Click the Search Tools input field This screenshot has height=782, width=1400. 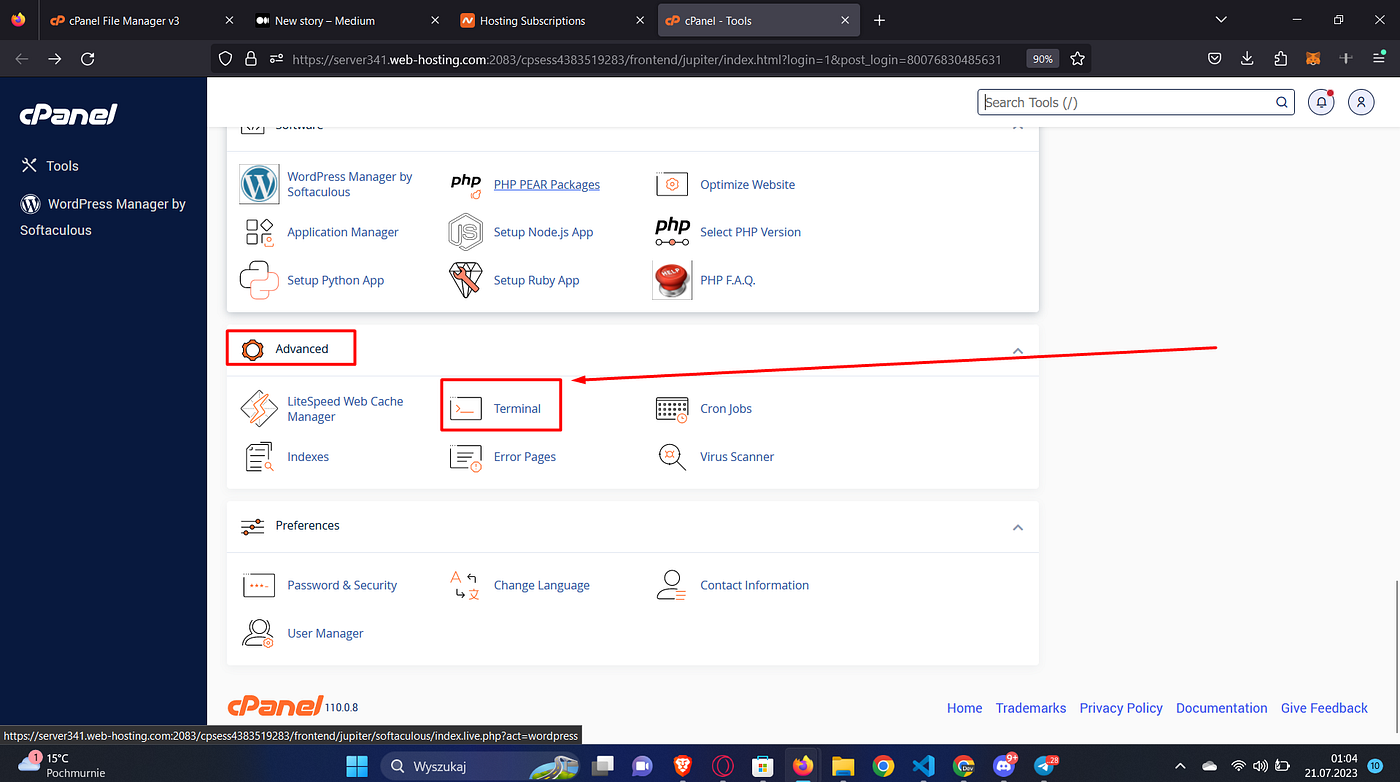(1120, 101)
